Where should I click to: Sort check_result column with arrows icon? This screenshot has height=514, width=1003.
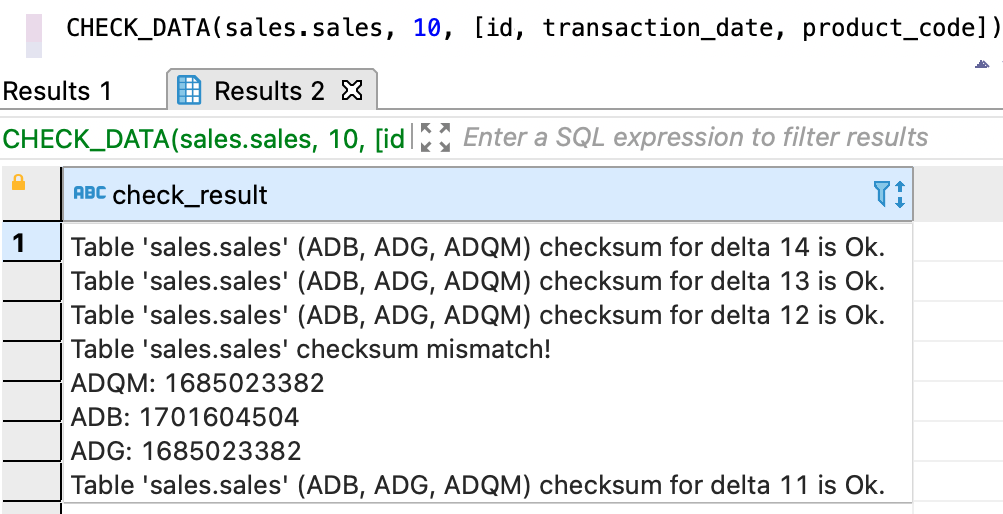900,194
